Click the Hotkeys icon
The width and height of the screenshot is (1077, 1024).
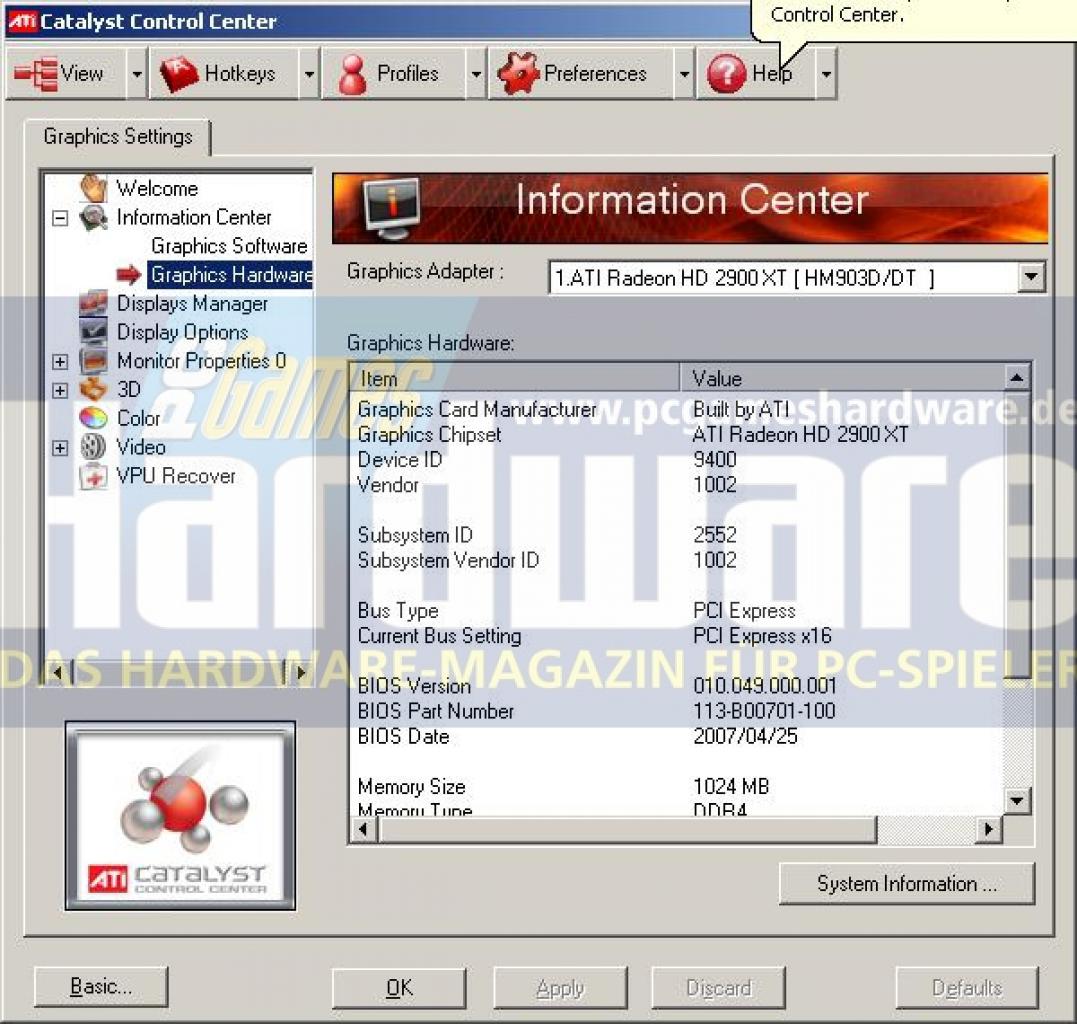point(179,73)
